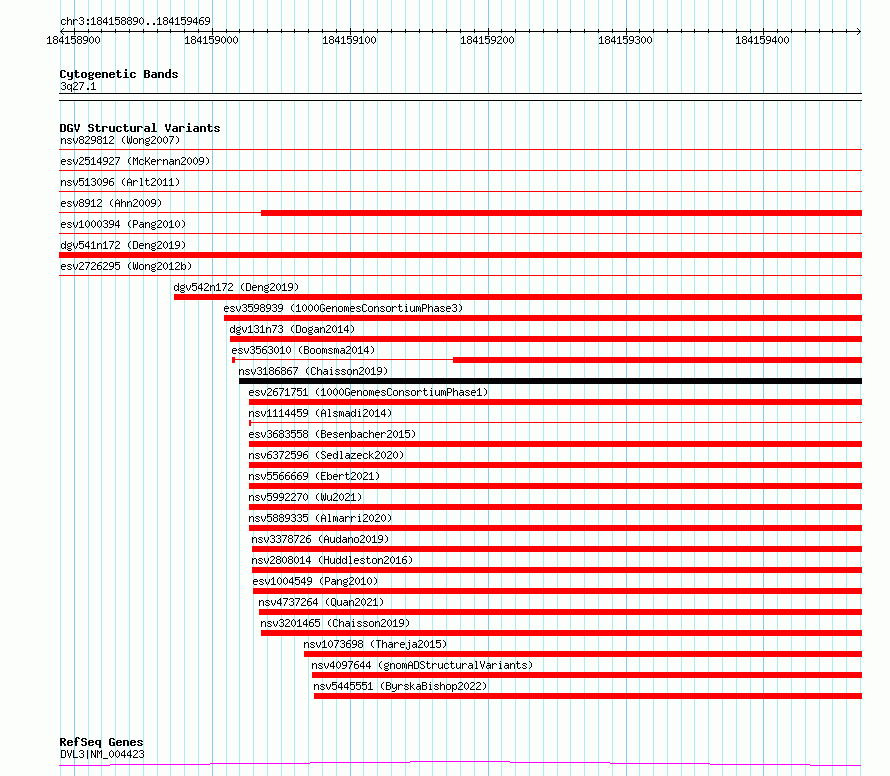Select gene DVL3|NM_004423 label
890x776 pixels.
coord(102,754)
